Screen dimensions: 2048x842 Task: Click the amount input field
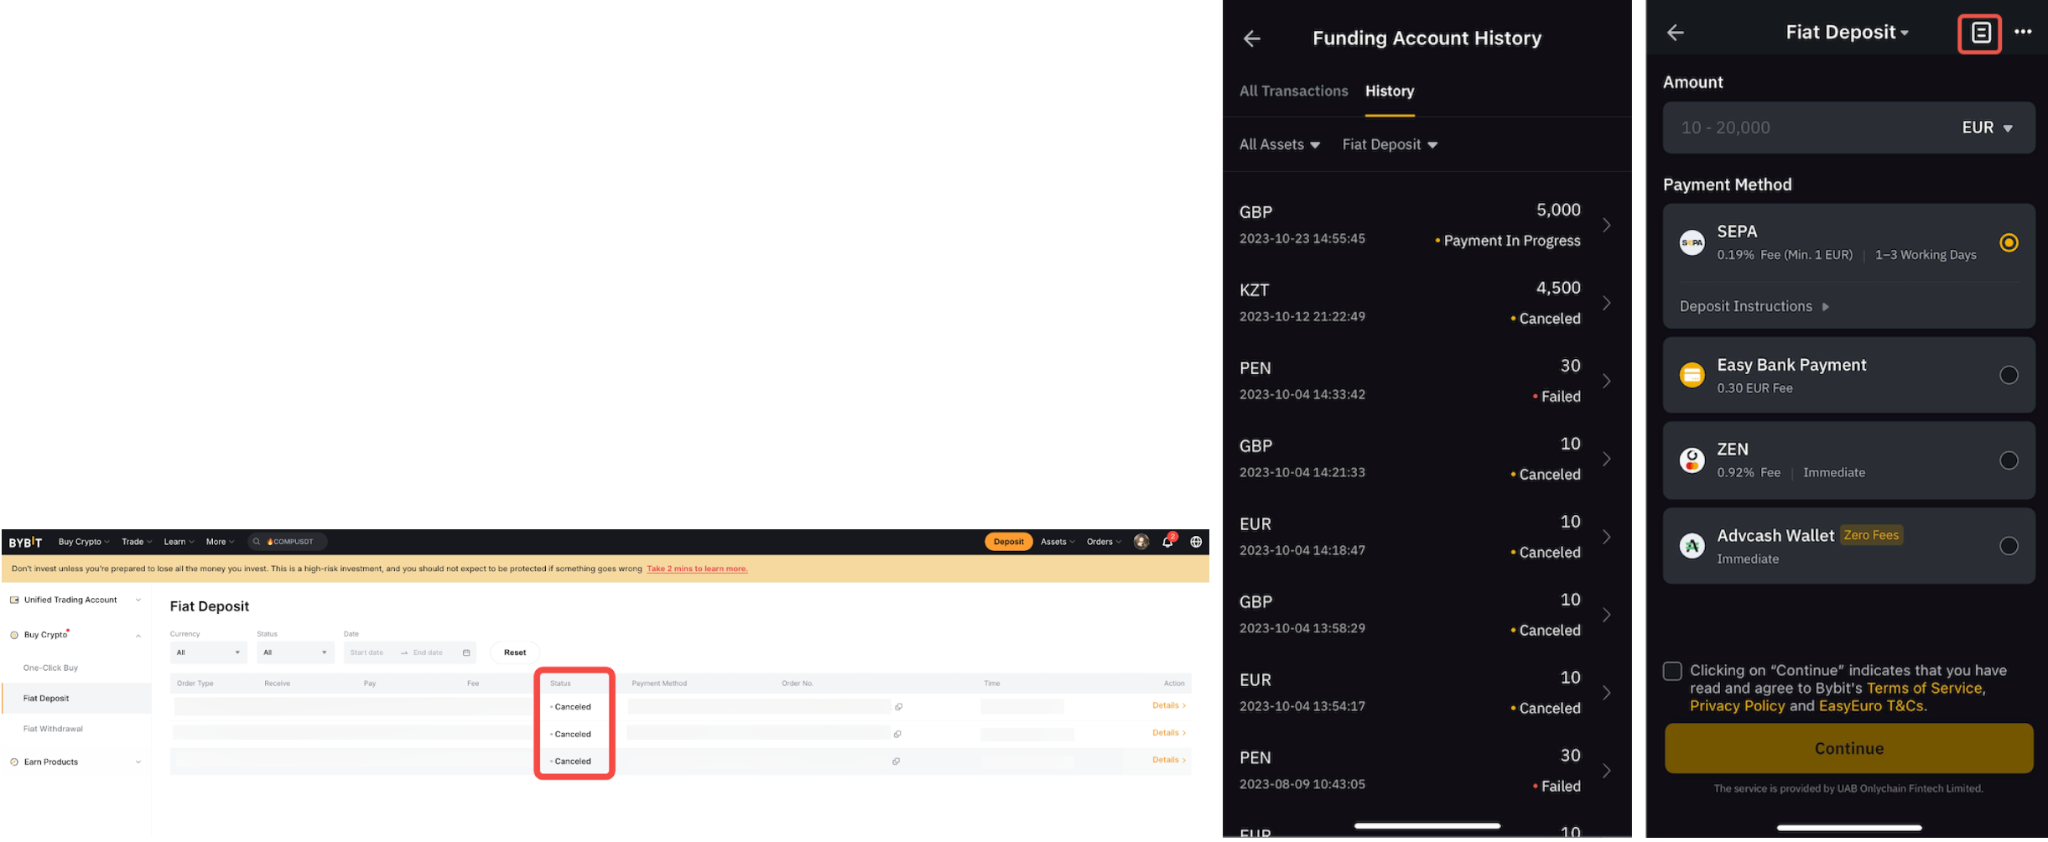1800,128
